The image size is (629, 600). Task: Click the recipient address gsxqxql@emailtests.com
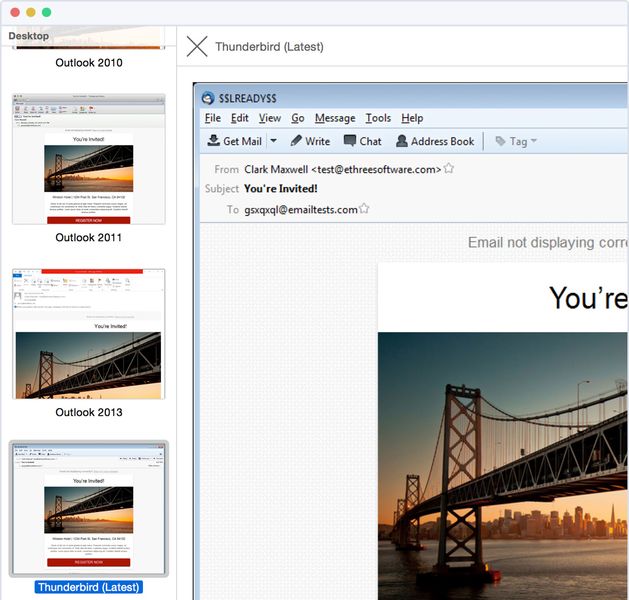pyautogui.click(x=300, y=210)
